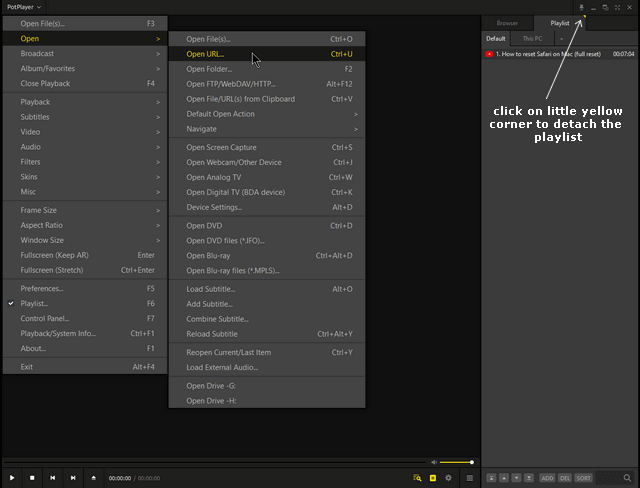Expand the Aspect Ratio submenu
Screen dimensions: 640x488
point(85,225)
